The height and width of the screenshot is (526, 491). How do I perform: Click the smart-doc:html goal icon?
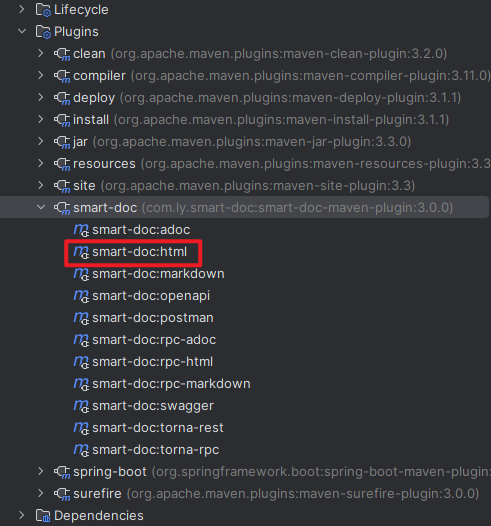81,252
